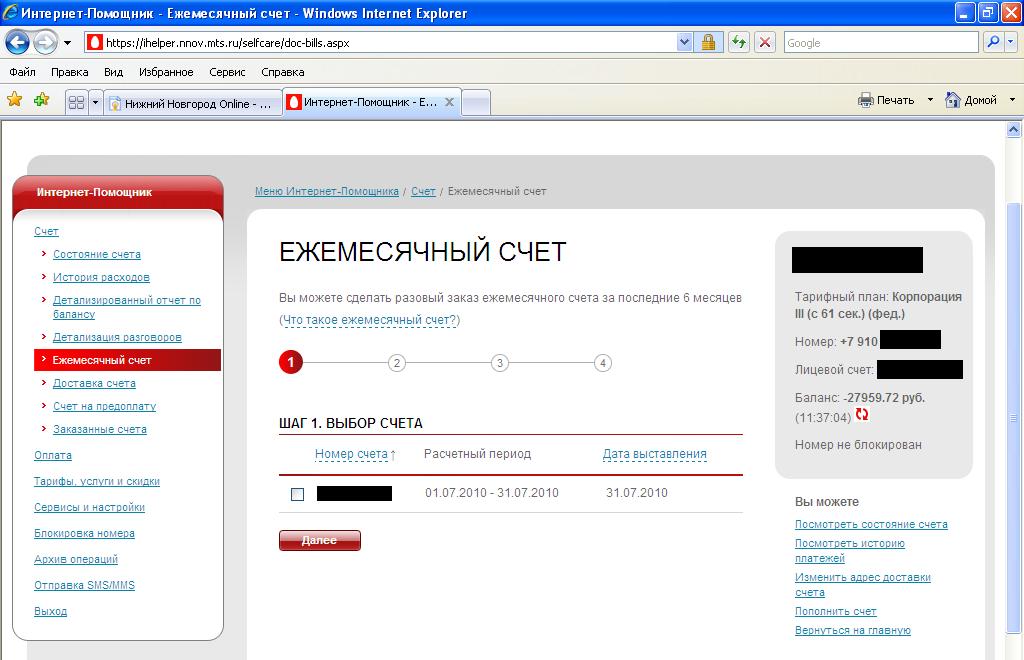
Task: Open search provider options dropdown arrow
Action: click(1011, 43)
